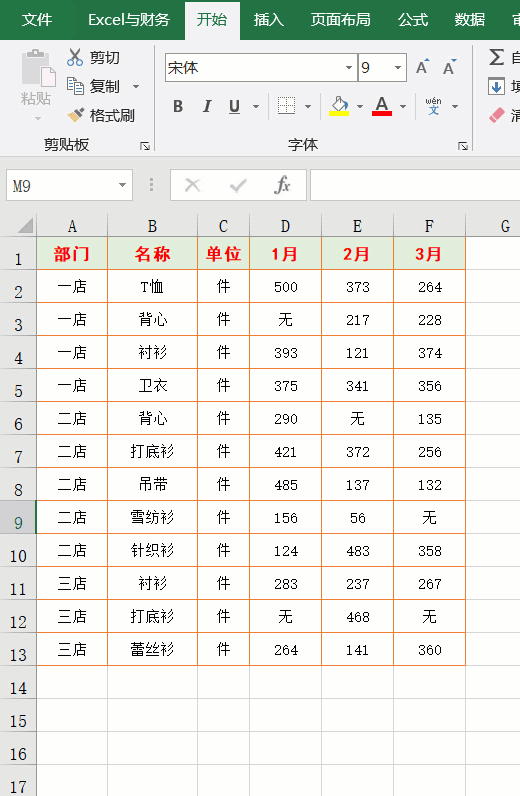Image resolution: width=520 pixels, height=796 pixels.
Task: Open the 页面布局 tab
Action: pyautogui.click(x=341, y=20)
